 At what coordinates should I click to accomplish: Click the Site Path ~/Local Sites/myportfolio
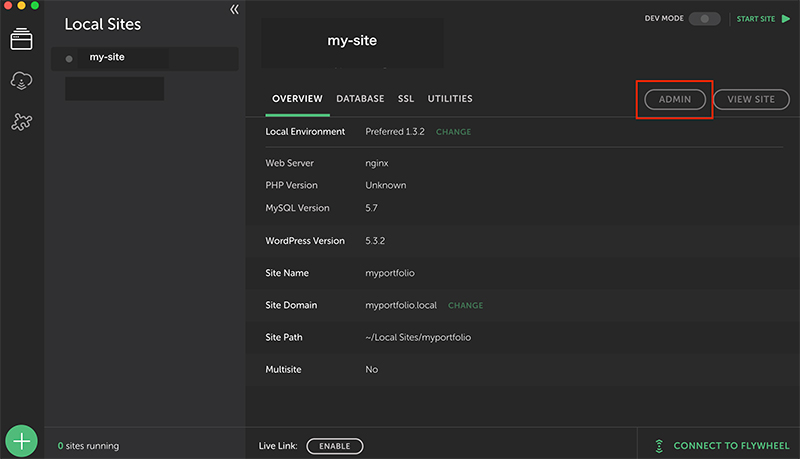(418, 337)
